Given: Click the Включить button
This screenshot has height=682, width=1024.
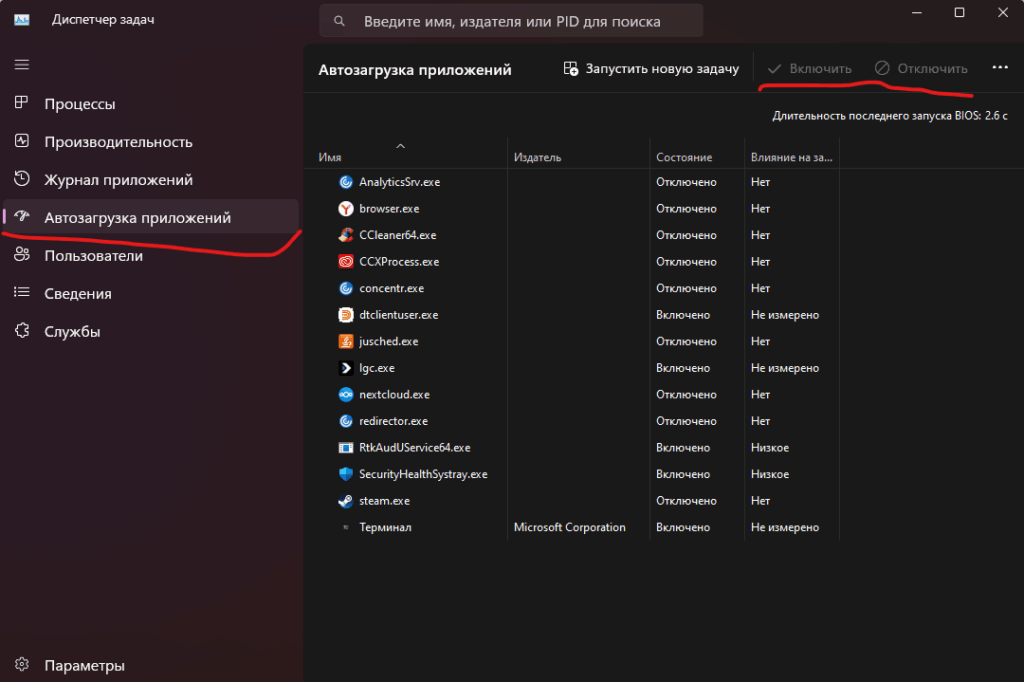Looking at the screenshot, I should [x=809, y=69].
